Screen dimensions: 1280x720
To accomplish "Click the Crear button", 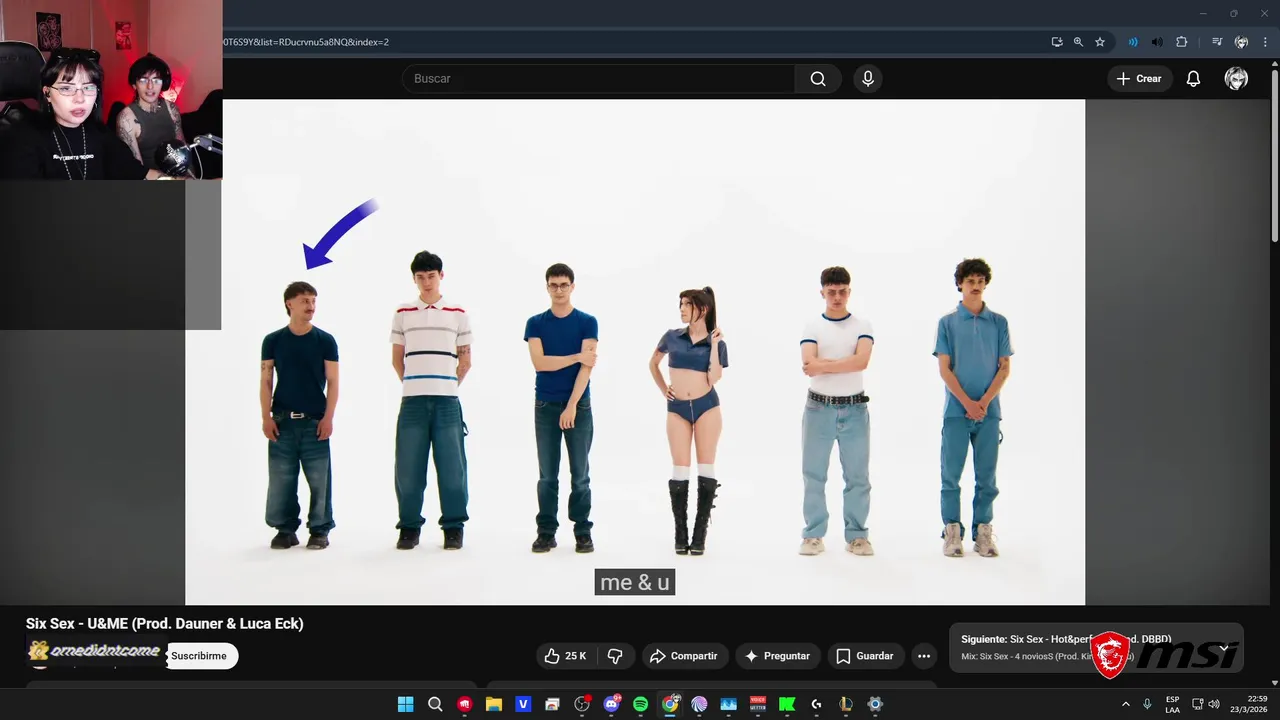I will coord(1139,79).
